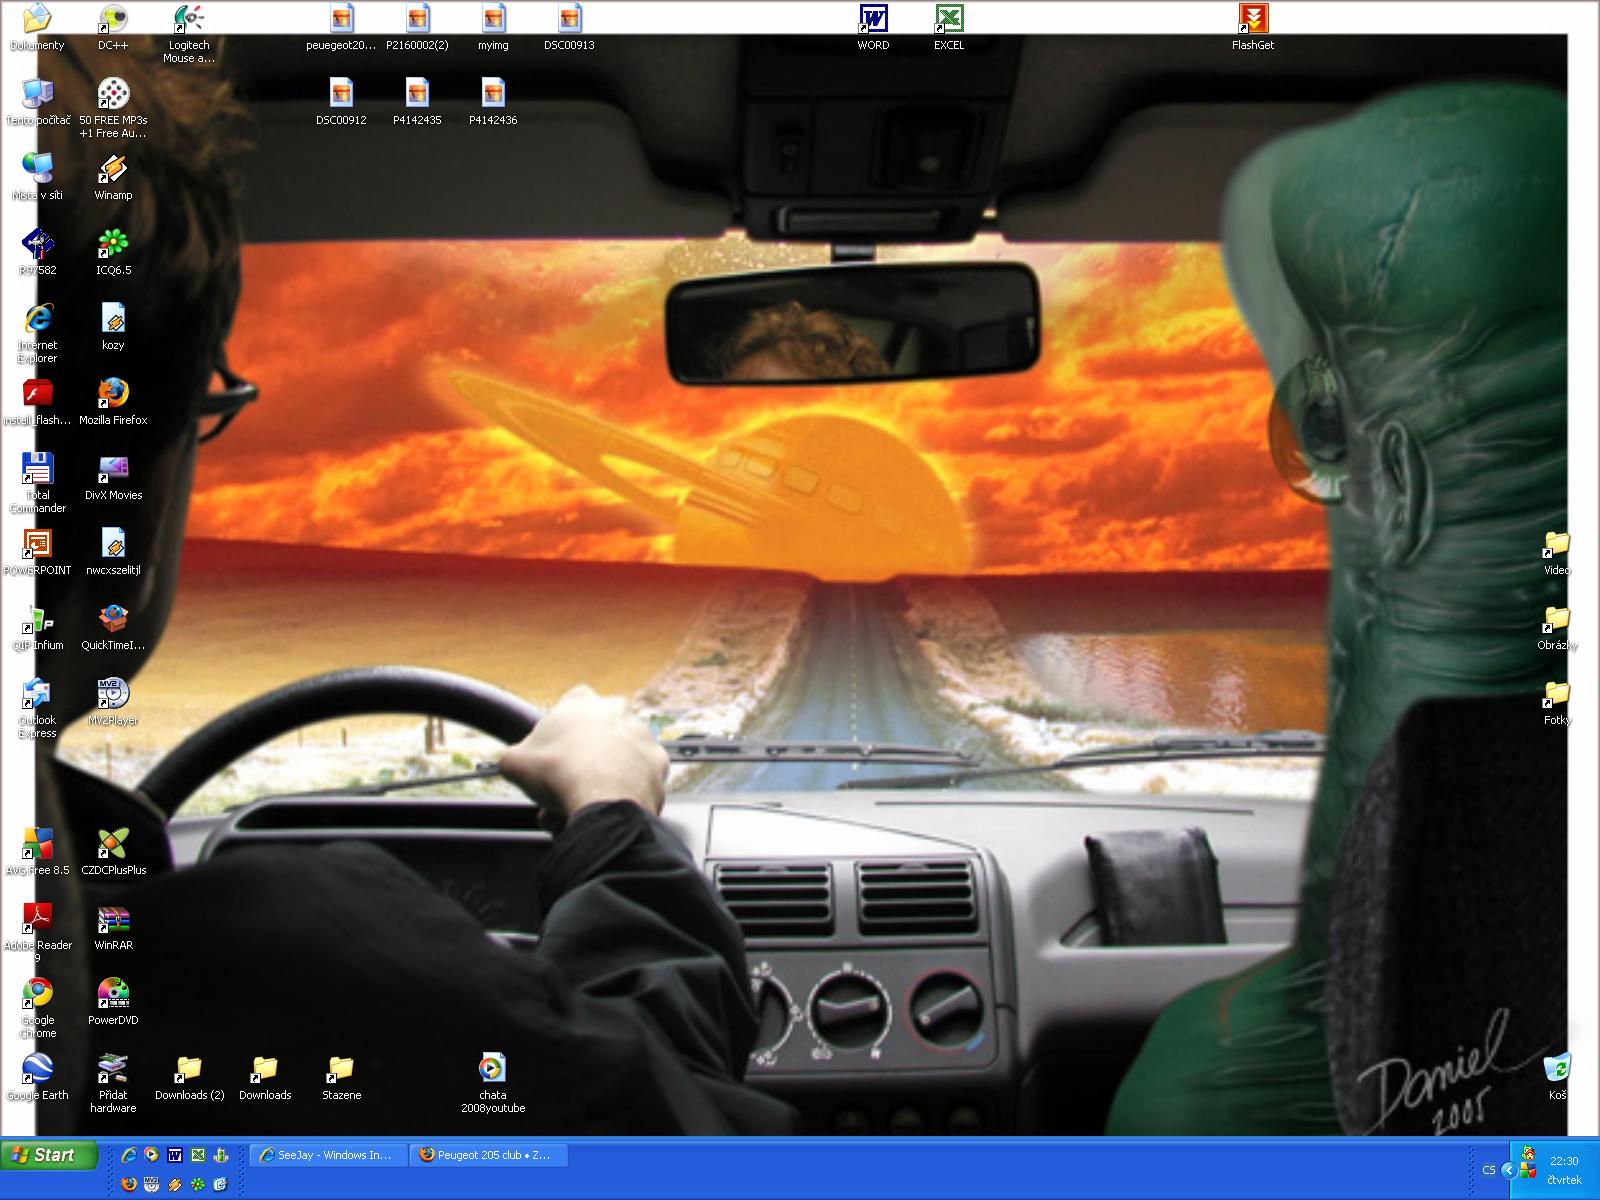This screenshot has height=1200, width=1600.
Task: Open the Start menu
Action: pyautogui.click(x=46, y=1155)
